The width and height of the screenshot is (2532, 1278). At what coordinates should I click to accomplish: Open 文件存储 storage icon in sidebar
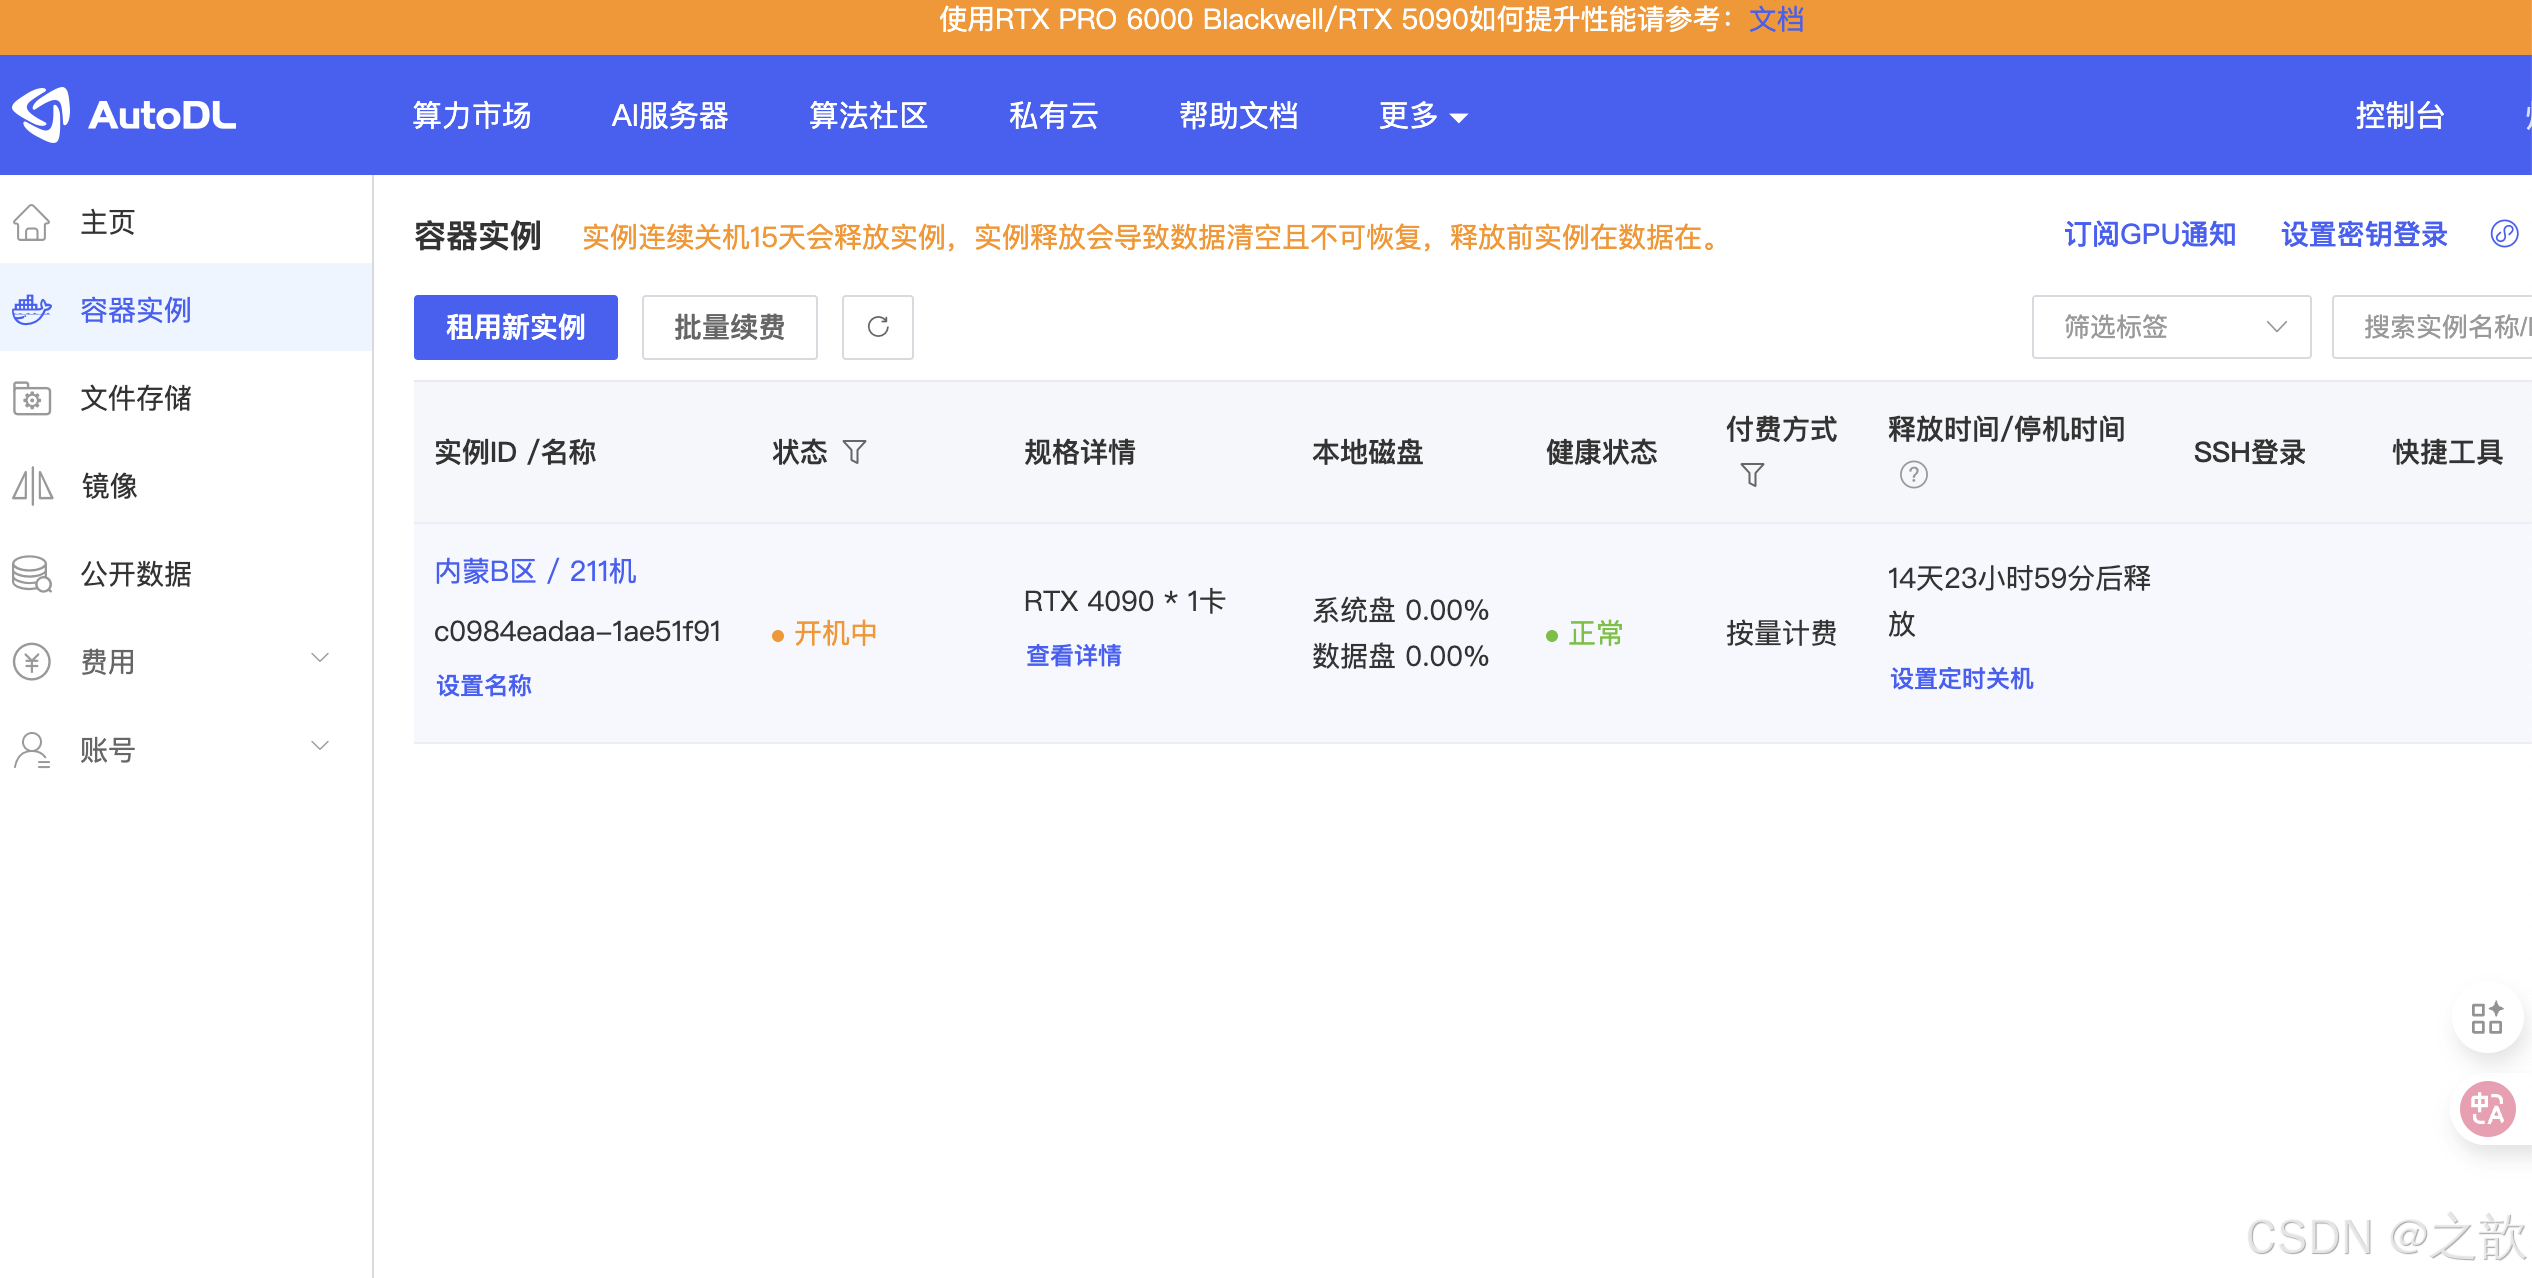[x=31, y=398]
